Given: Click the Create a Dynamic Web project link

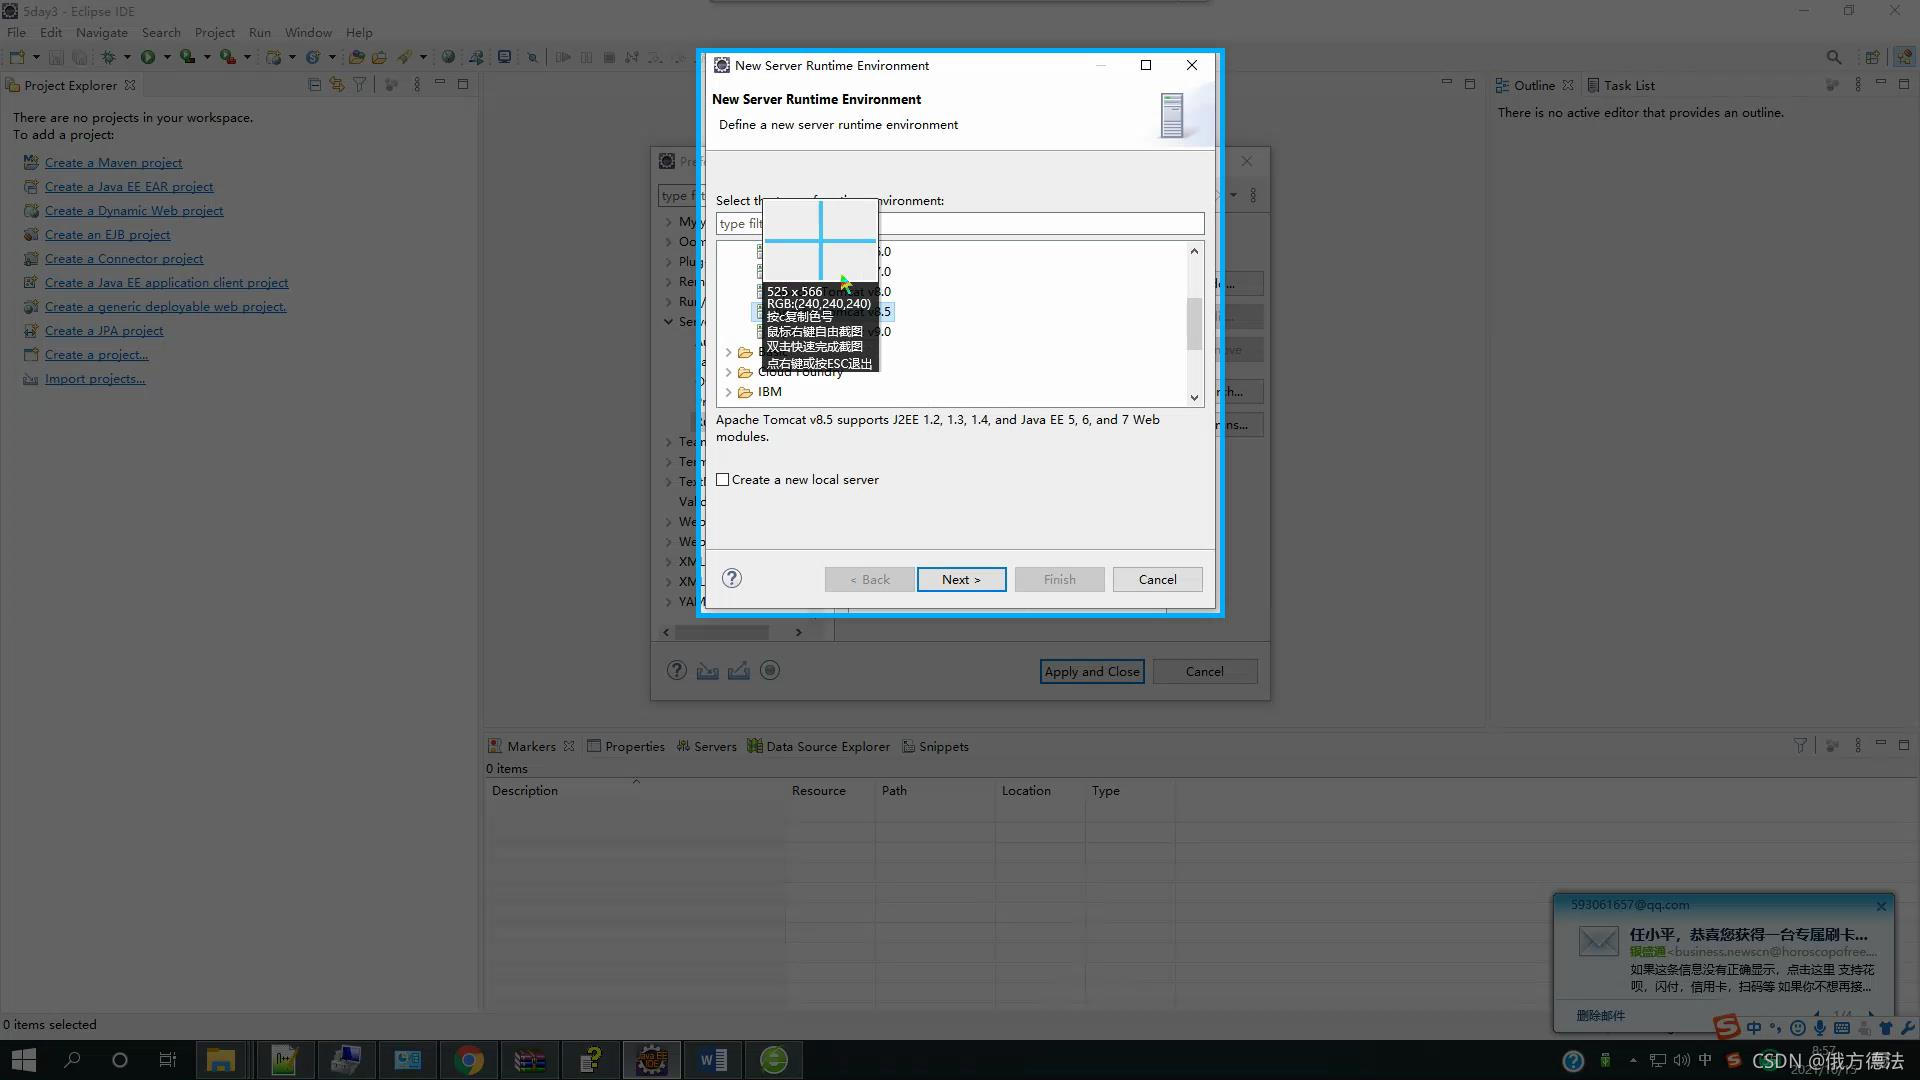Looking at the screenshot, I should [134, 210].
